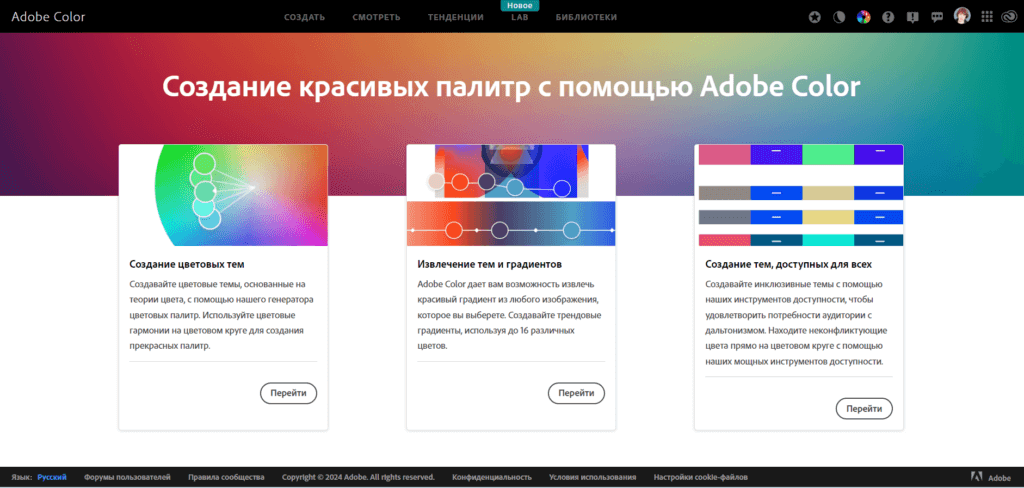Click the gradient extraction card thumbnail
The image size is (1024, 488).
click(511, 195)
